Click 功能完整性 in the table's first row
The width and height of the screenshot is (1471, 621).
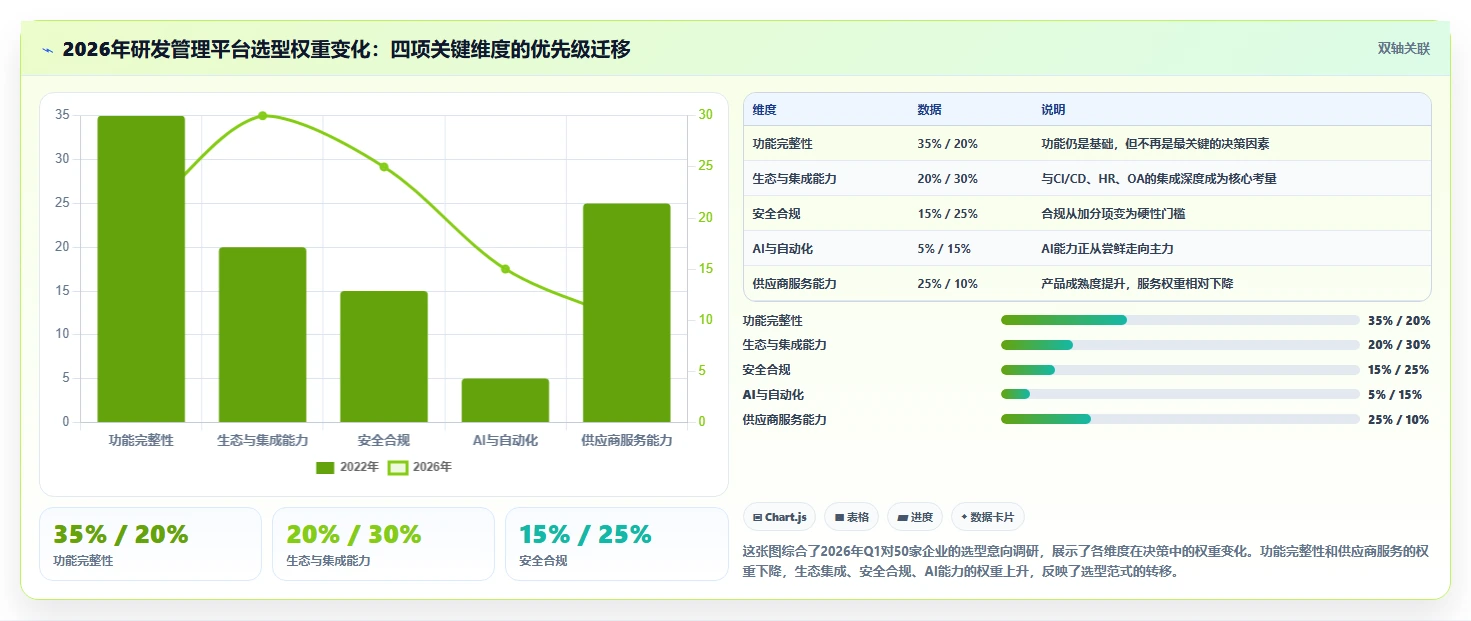[783, 144]
